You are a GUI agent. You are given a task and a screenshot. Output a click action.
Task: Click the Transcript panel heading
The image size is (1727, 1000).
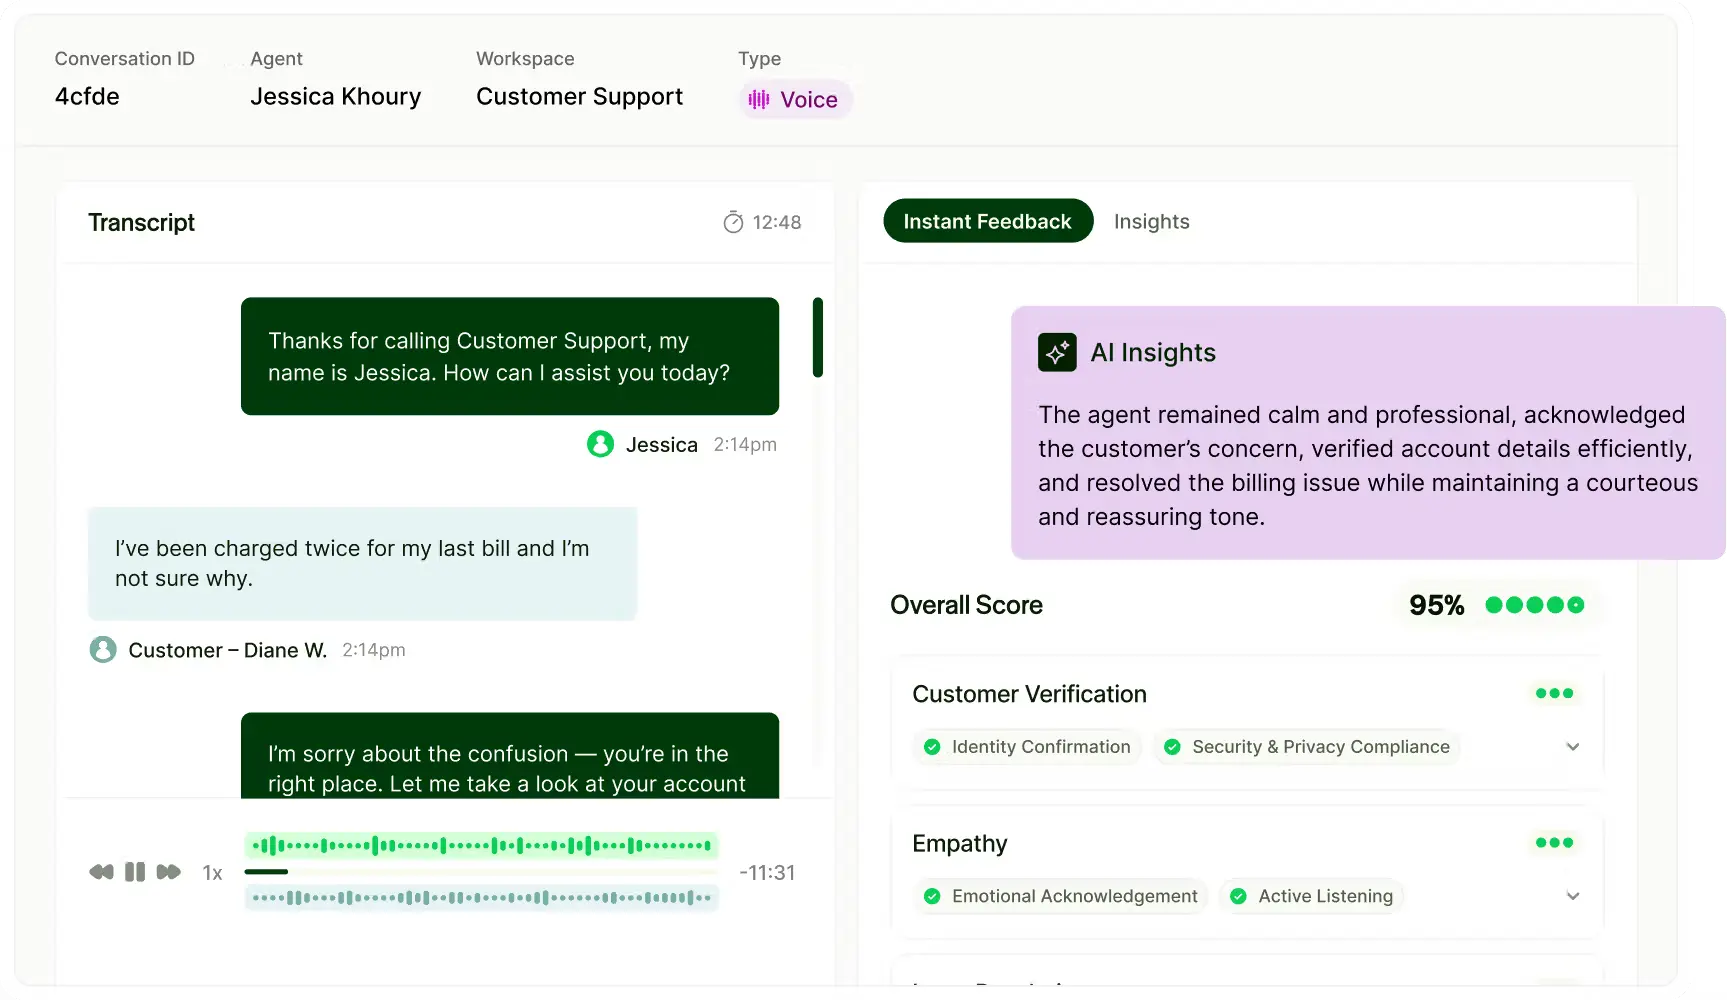tap(141, 222)
